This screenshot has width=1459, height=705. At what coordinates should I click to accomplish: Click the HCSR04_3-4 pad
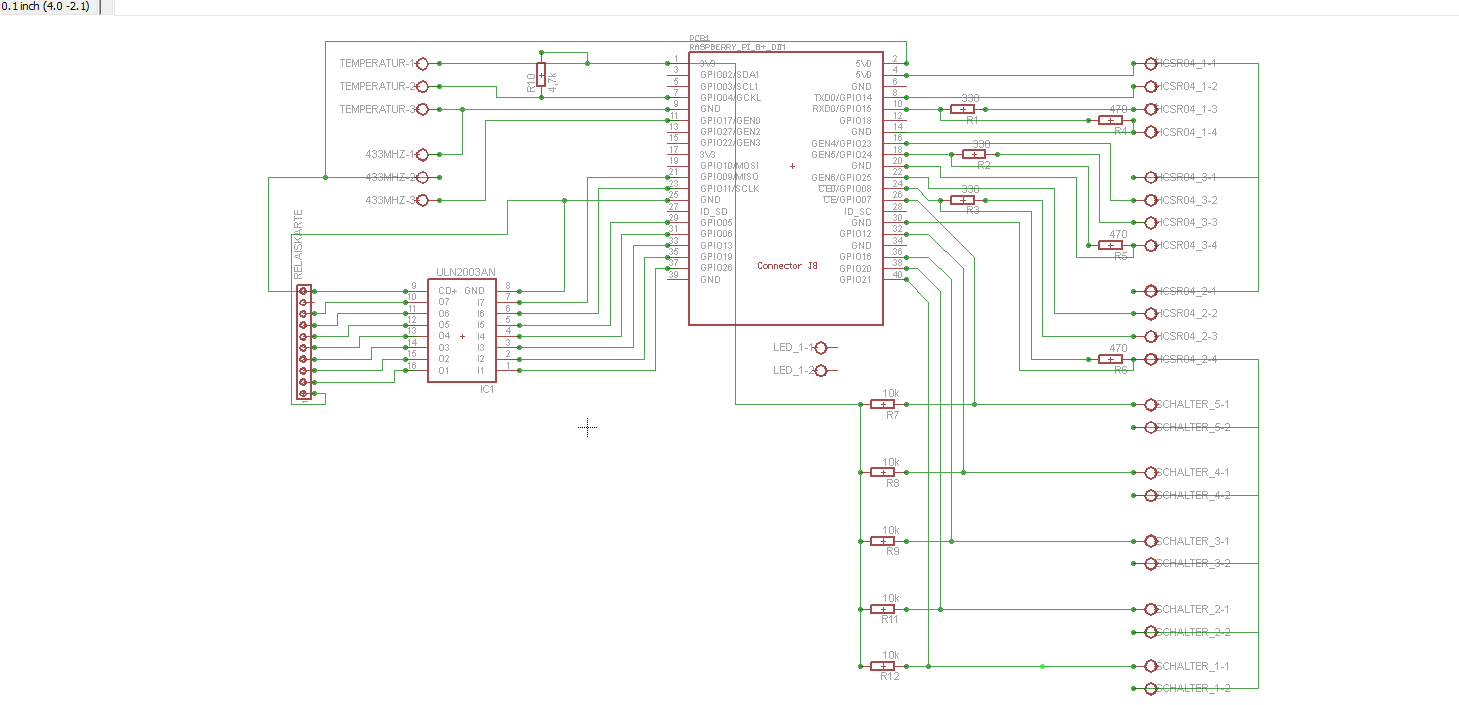[1150, 245]
